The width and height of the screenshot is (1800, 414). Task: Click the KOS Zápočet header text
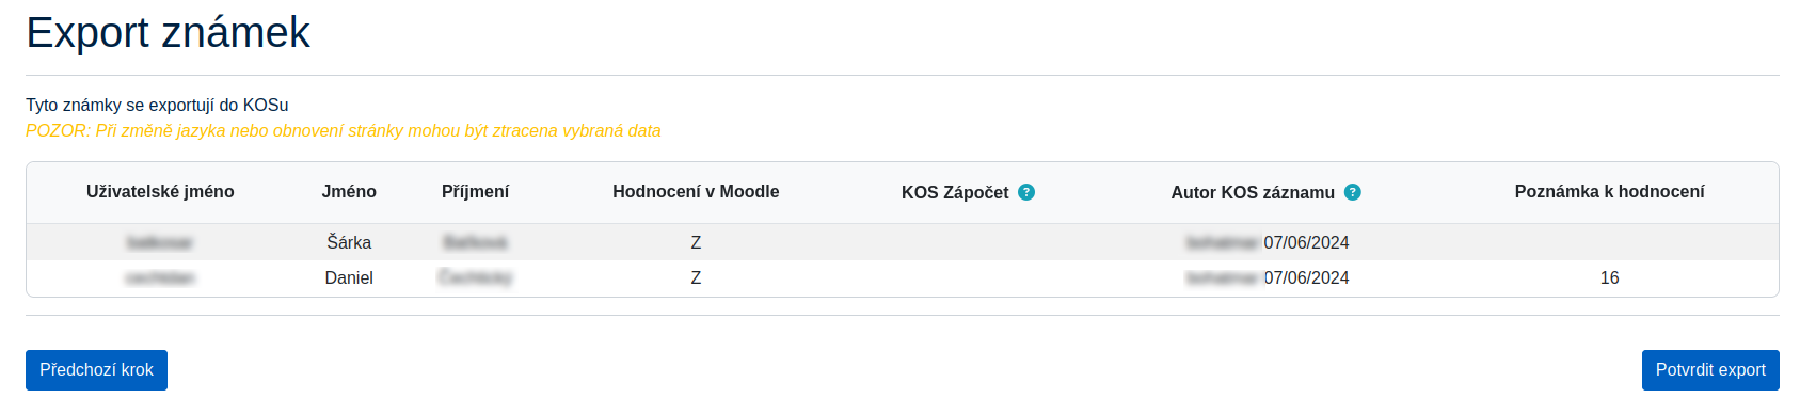tap(955, 193)
